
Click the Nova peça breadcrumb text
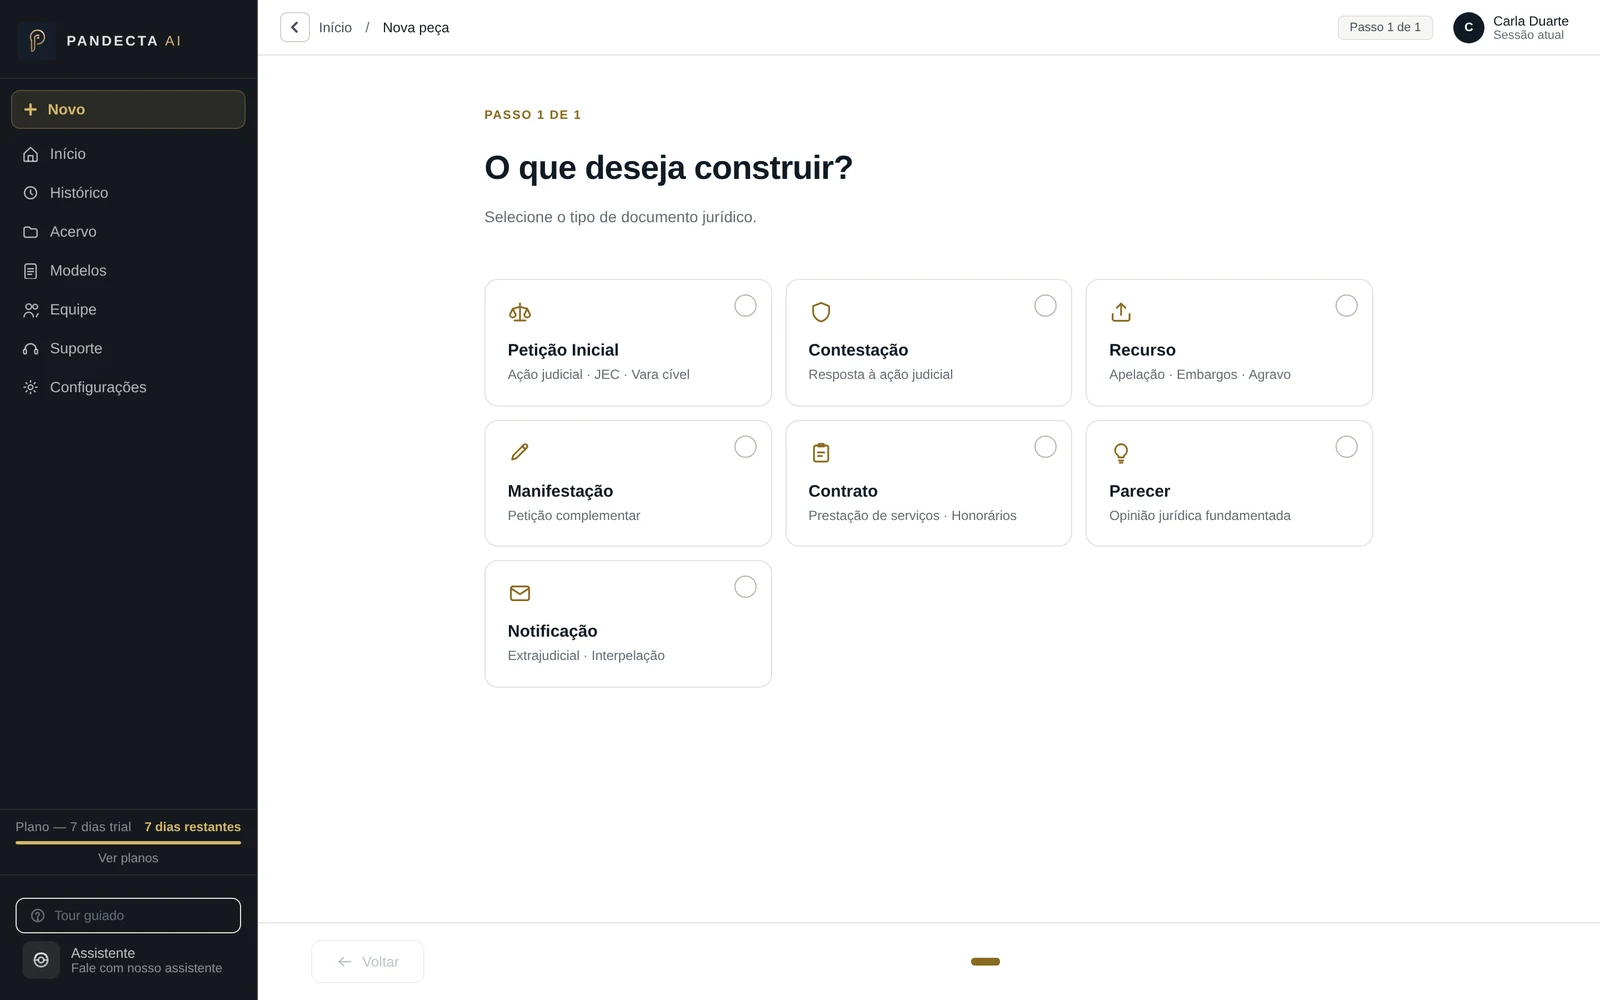click(x=416, y=28)
